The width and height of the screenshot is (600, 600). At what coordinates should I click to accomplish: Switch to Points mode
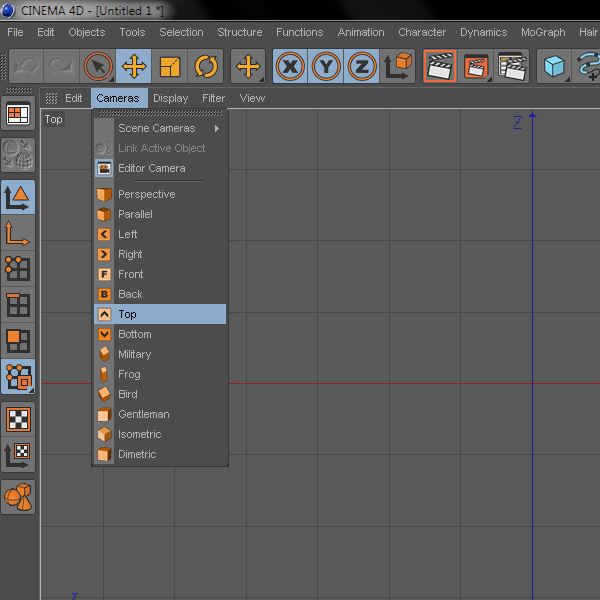coord(18,269)
